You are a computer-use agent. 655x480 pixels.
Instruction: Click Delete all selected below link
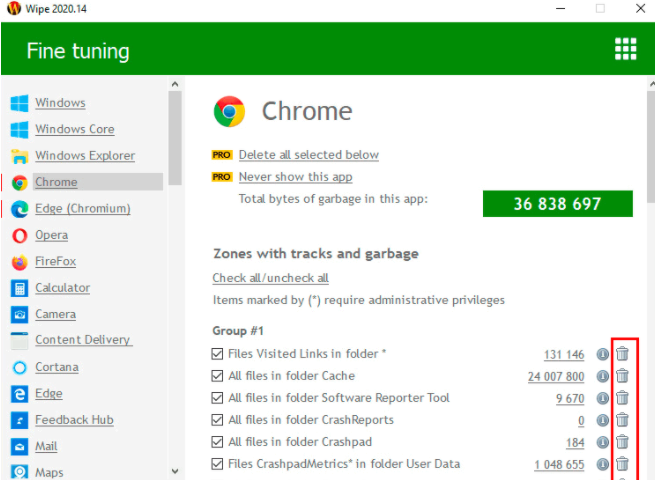tap(309, 155)
